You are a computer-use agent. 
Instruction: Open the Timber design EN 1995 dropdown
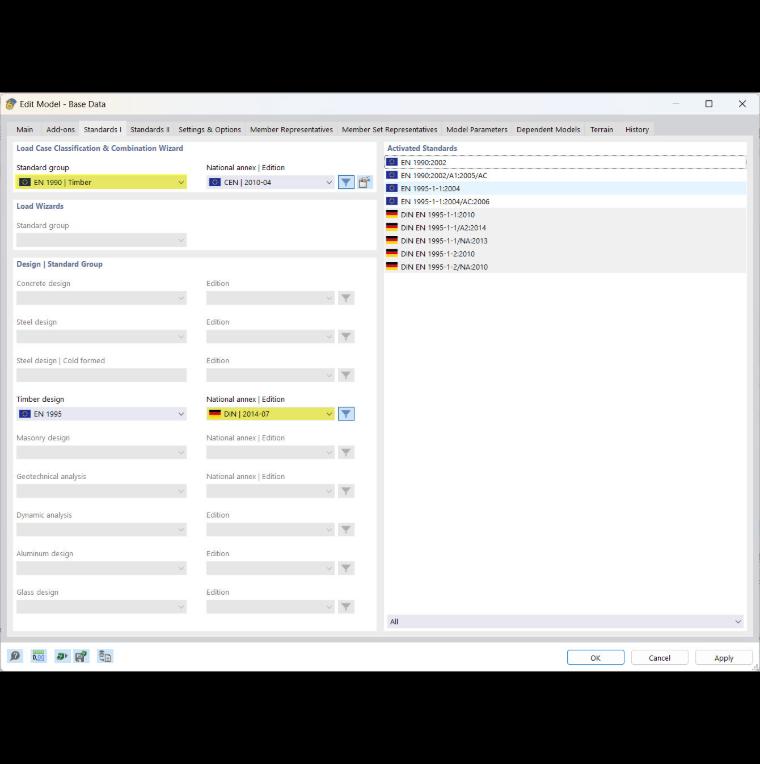(101, 414)
